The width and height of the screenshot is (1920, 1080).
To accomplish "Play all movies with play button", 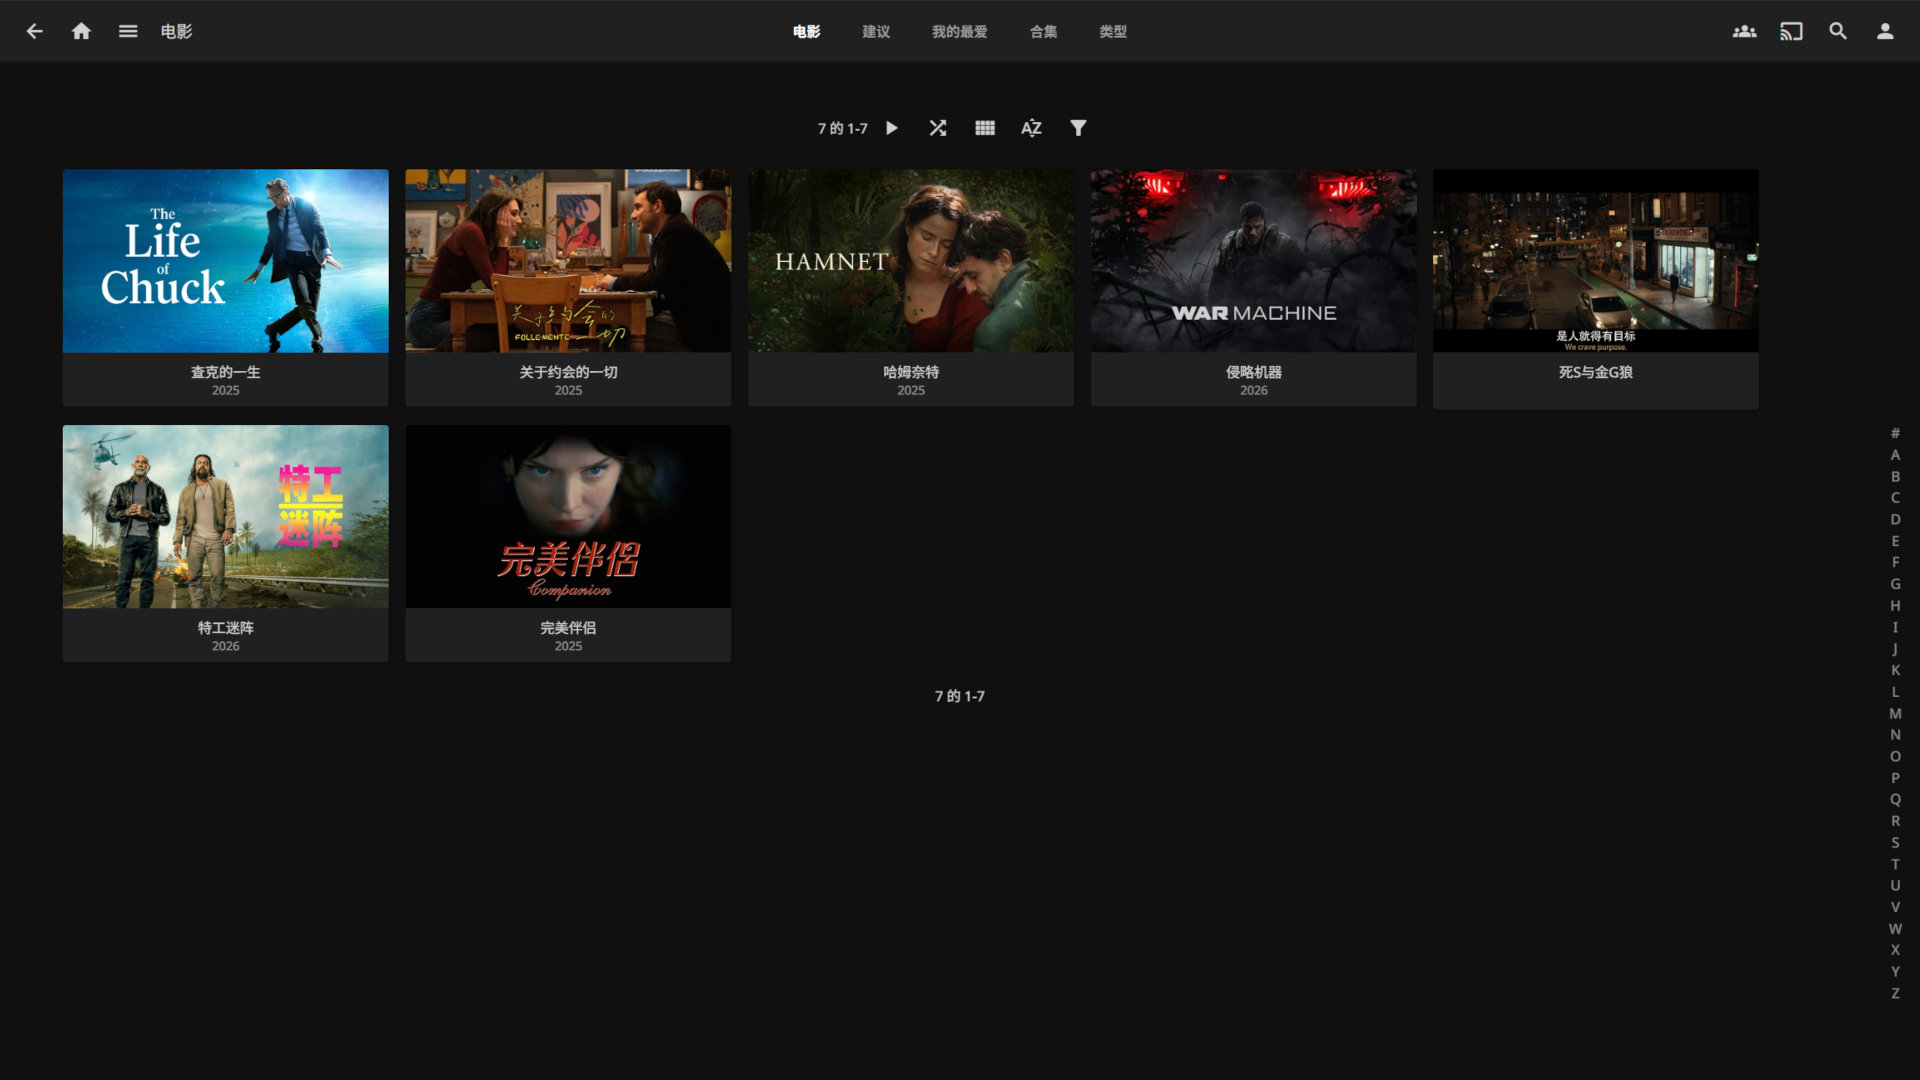I will 892,128.
